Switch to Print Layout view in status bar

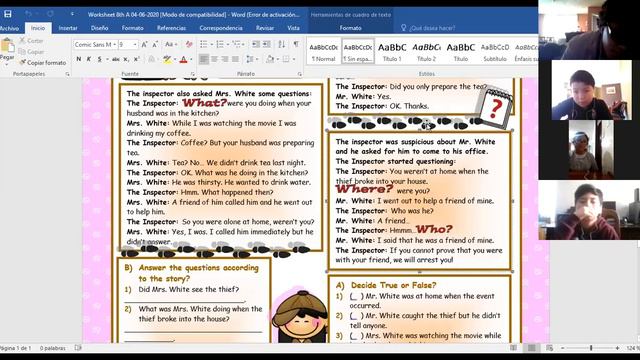531,348
